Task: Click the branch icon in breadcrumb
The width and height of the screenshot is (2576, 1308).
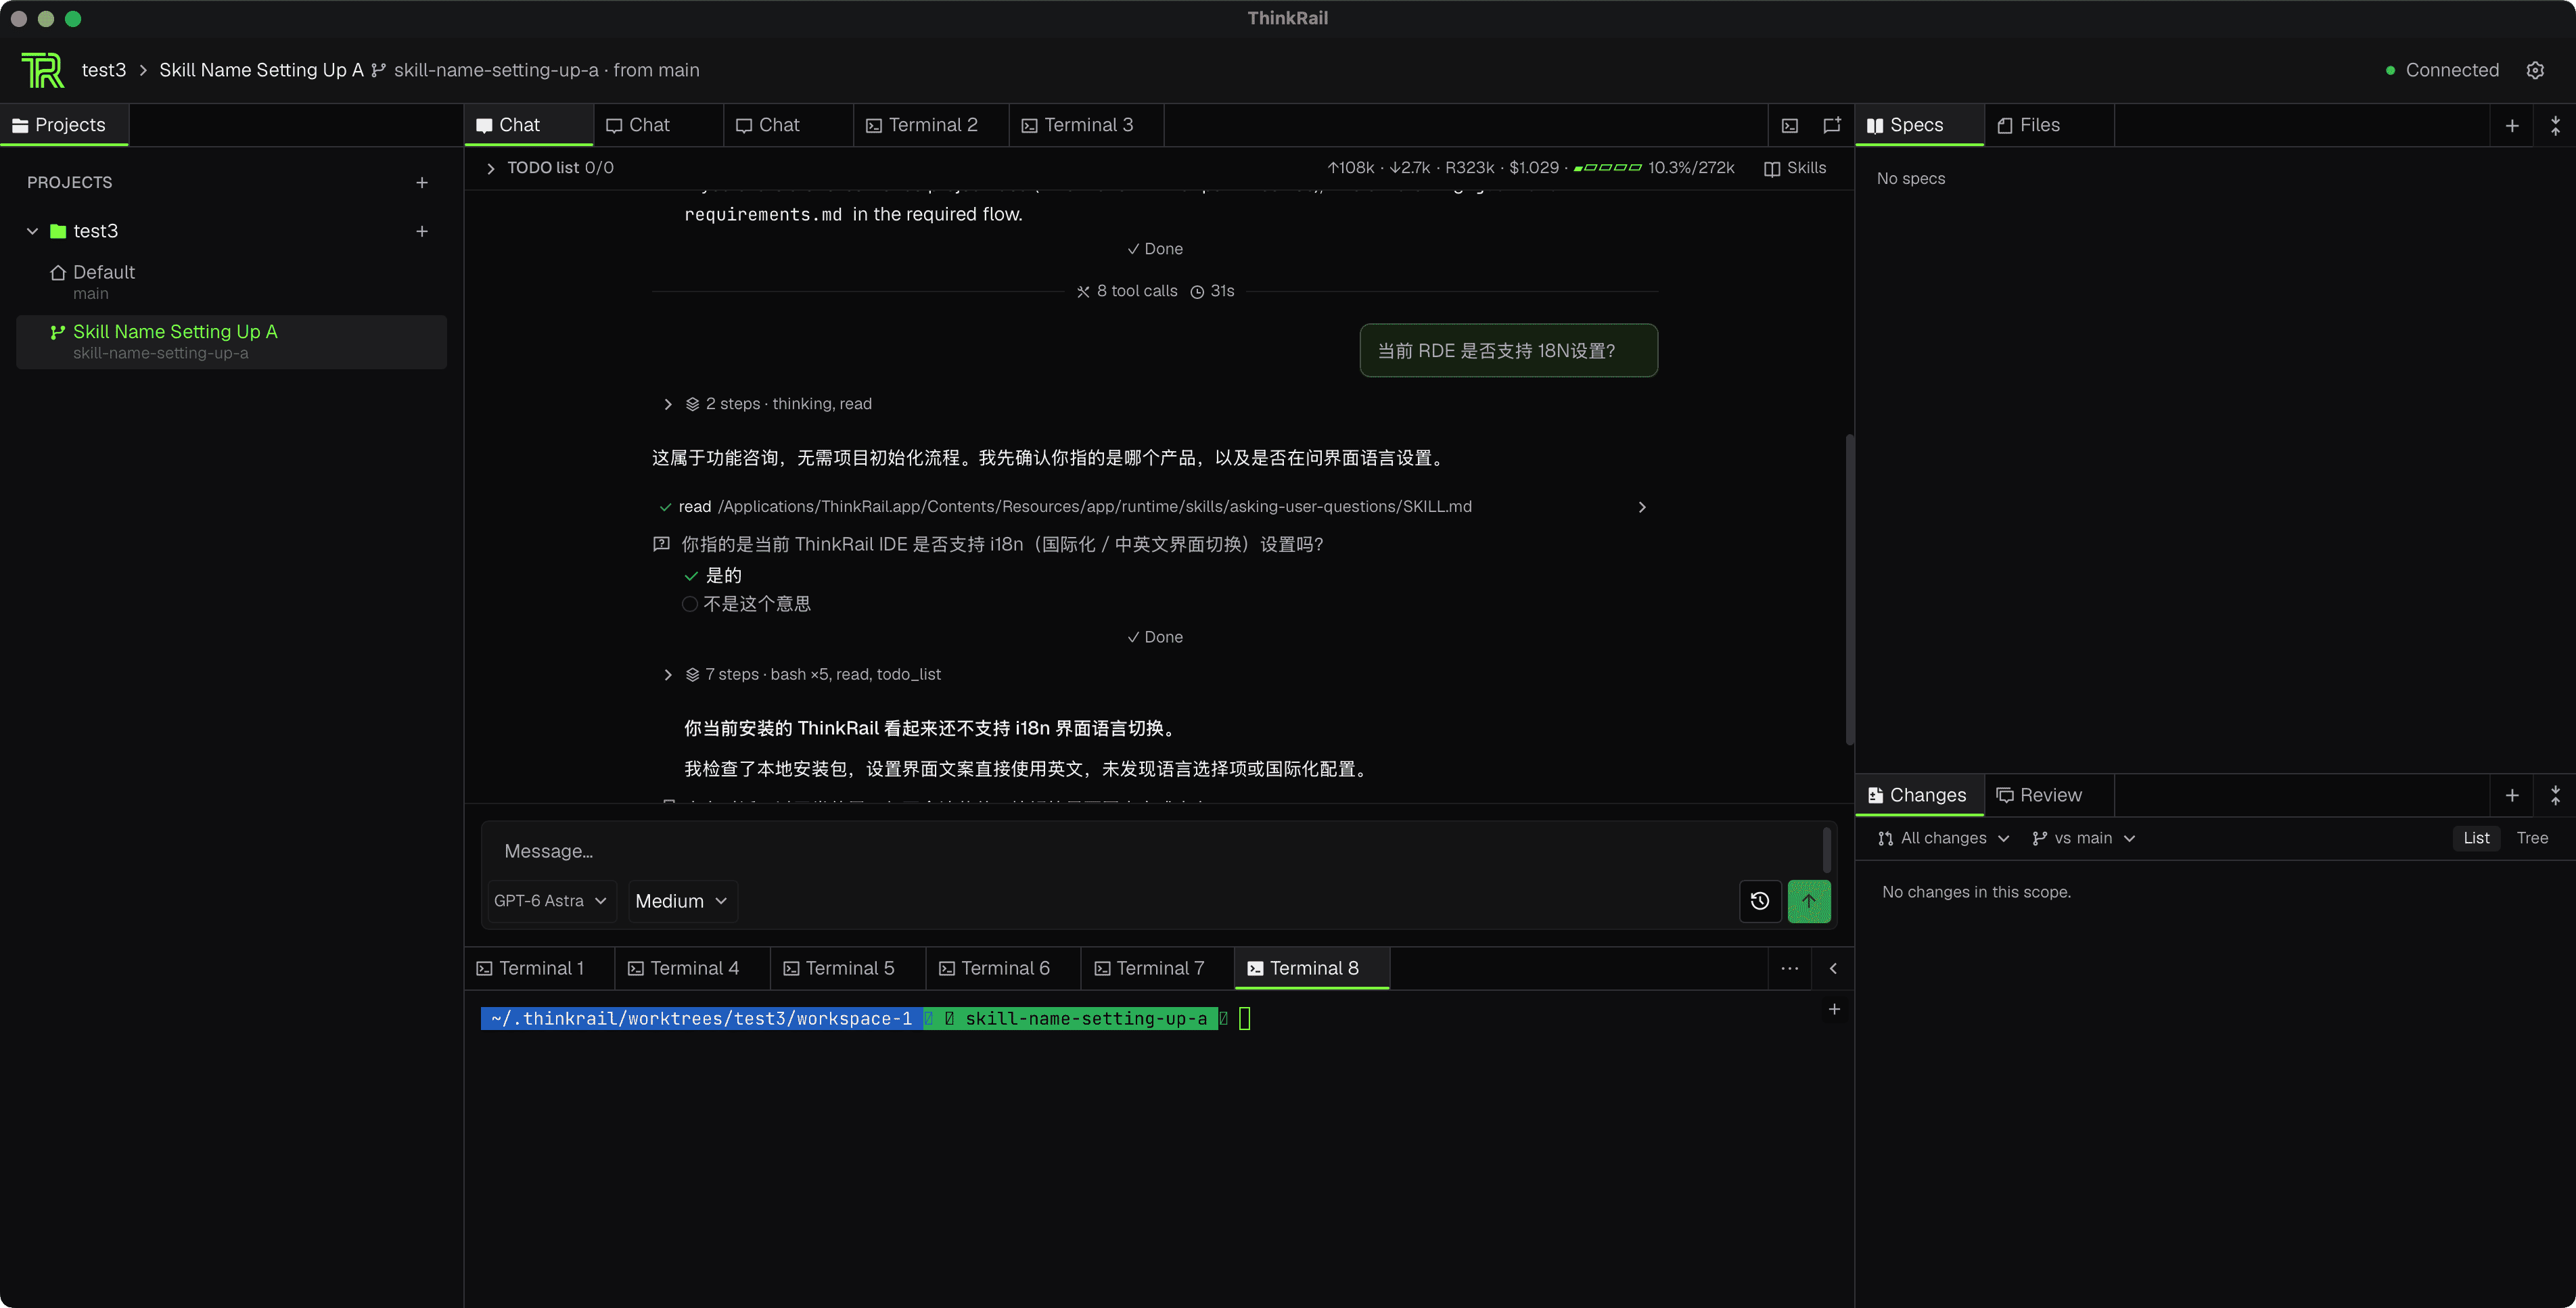Action: coord(378,70)
